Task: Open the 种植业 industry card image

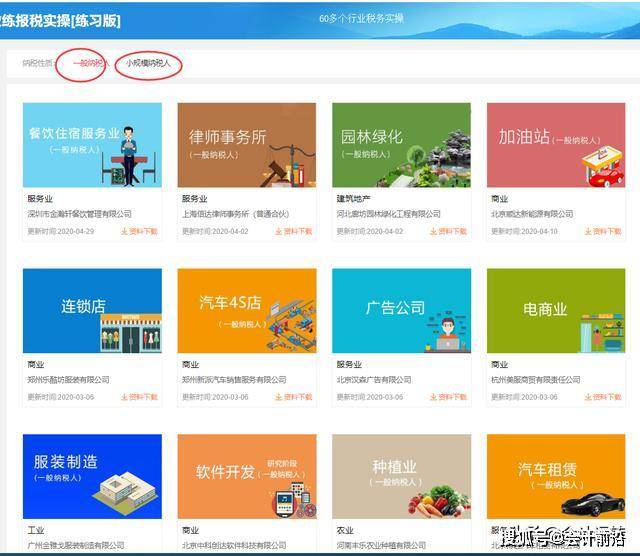Action: [x=401, y=476]
